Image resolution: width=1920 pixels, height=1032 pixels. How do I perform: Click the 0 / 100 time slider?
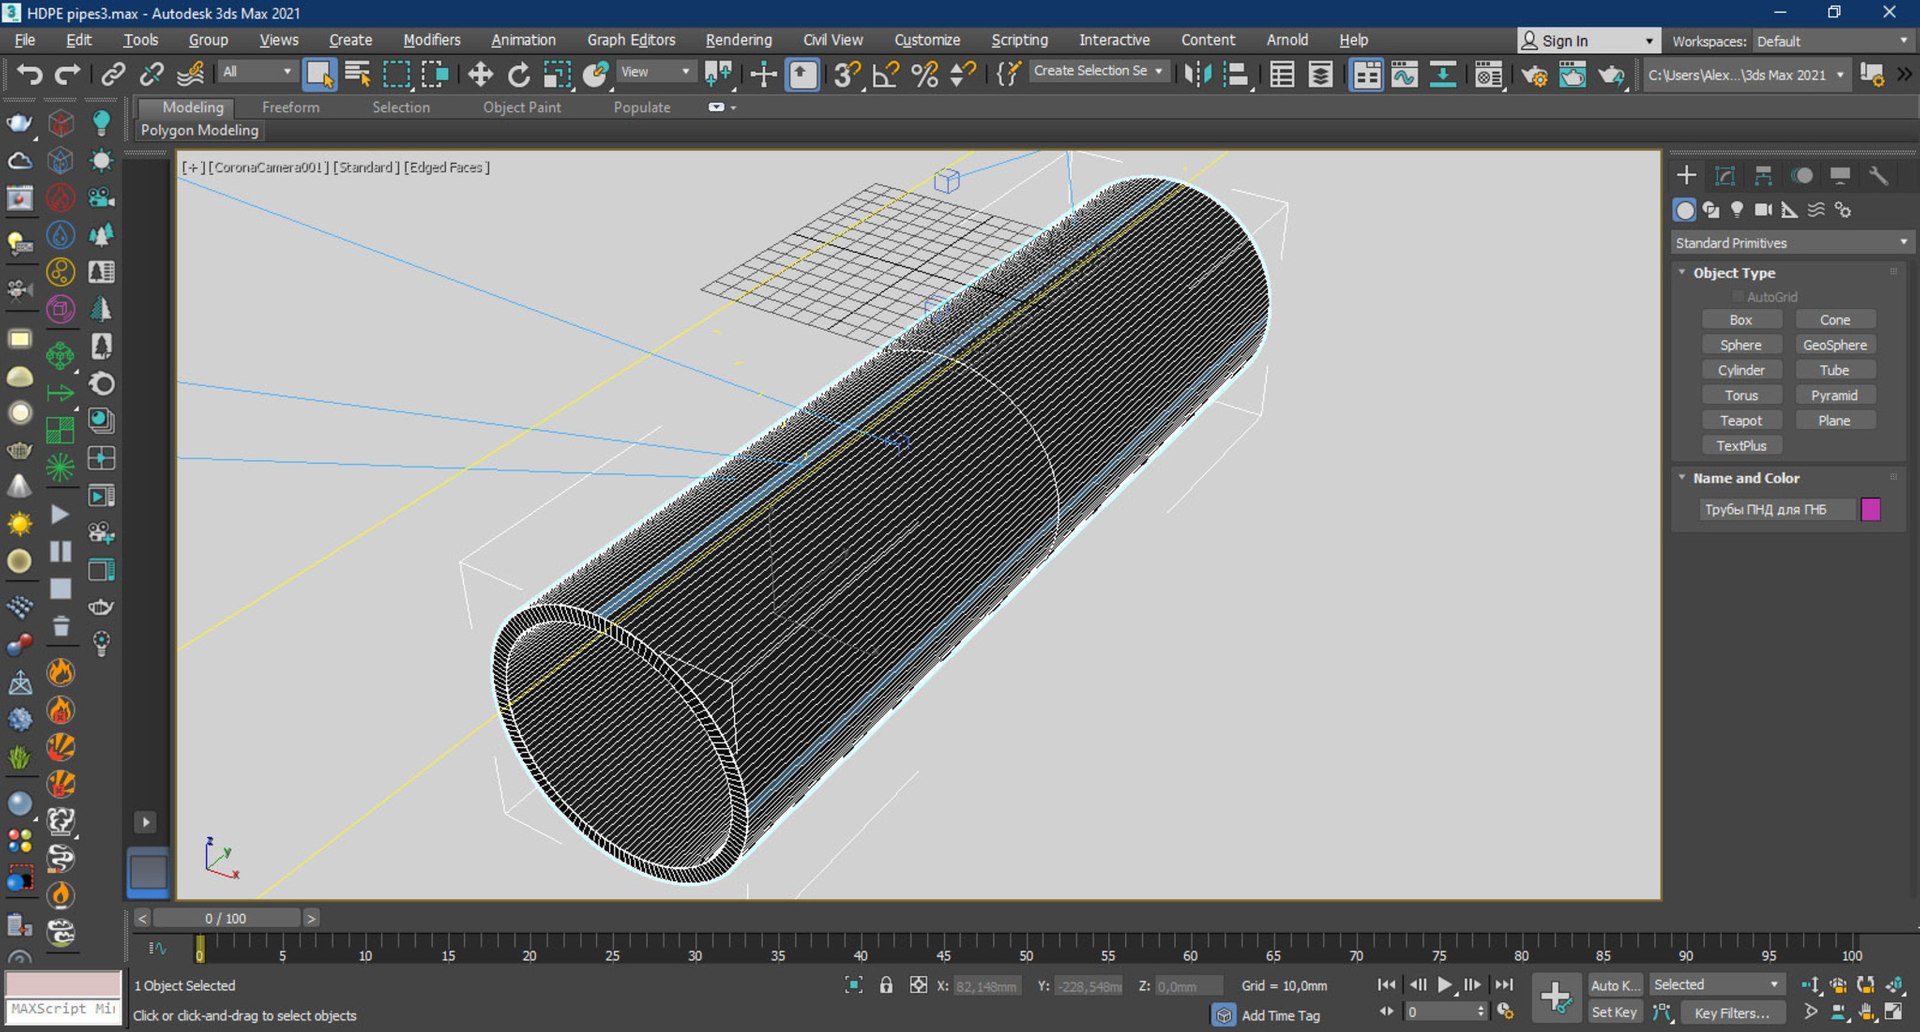[226, 918]
